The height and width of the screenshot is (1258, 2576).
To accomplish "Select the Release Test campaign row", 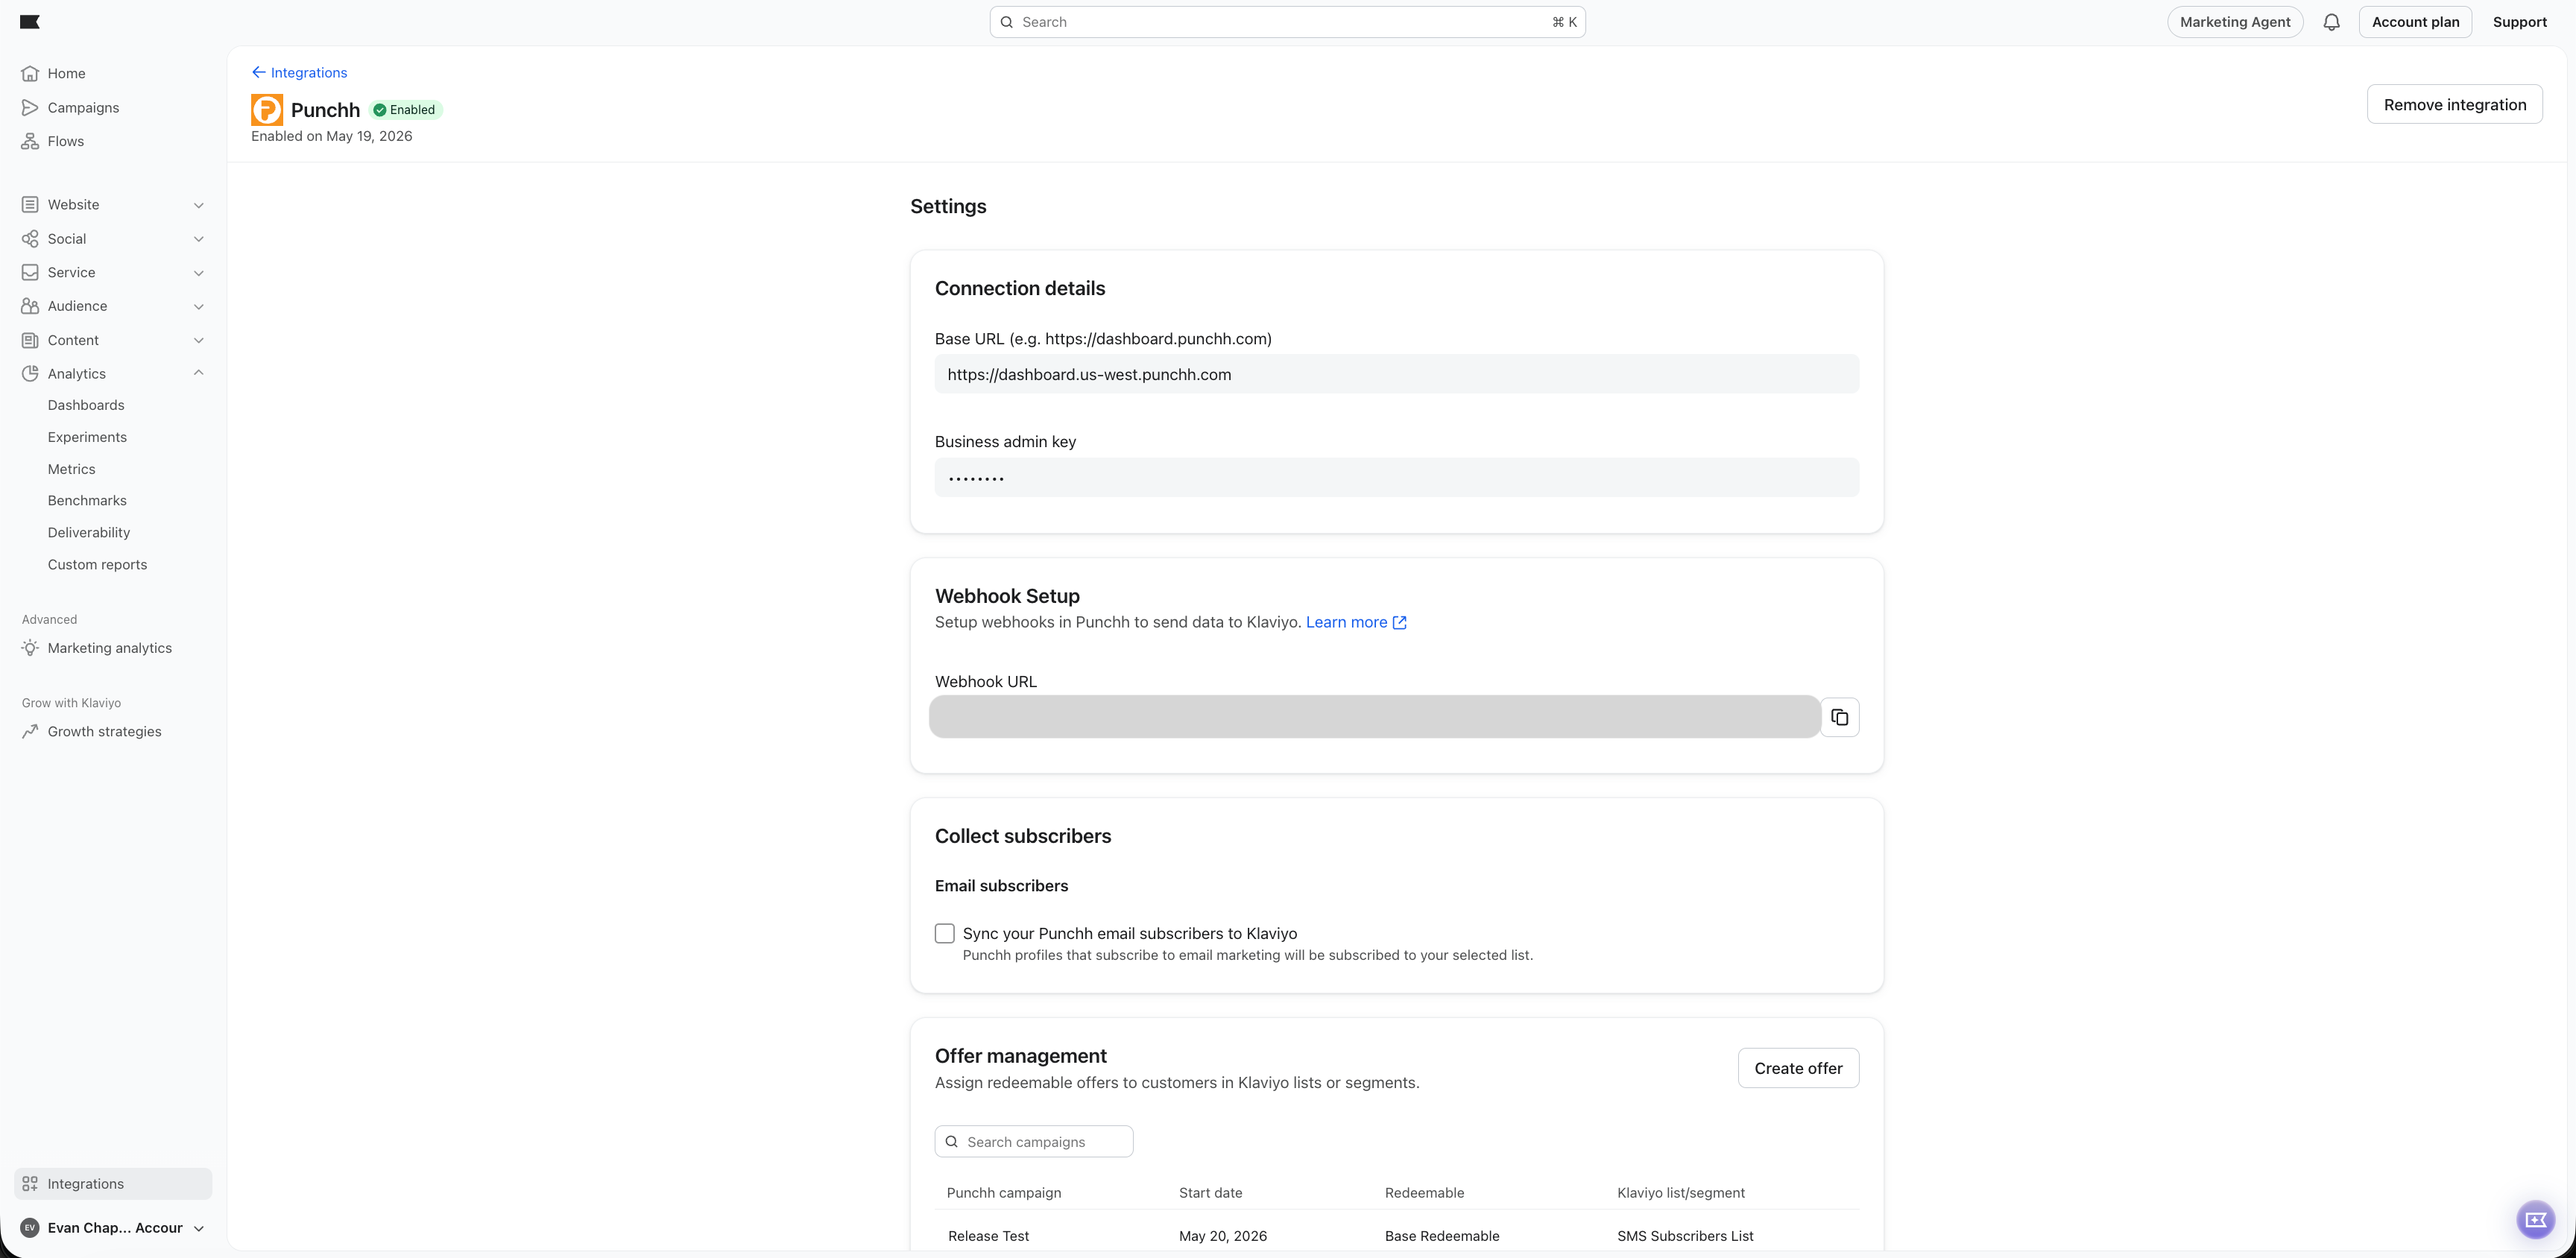I will point(1396,1236).
